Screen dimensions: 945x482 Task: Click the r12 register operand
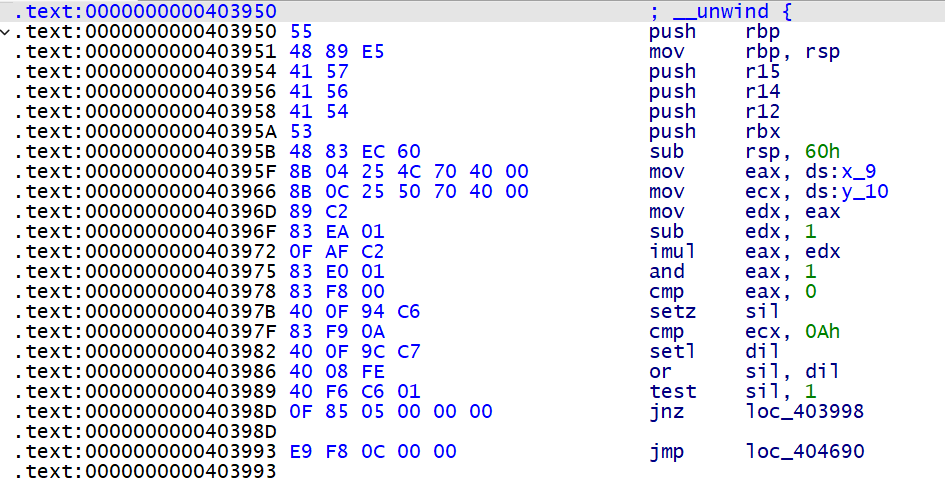(763, 112)
